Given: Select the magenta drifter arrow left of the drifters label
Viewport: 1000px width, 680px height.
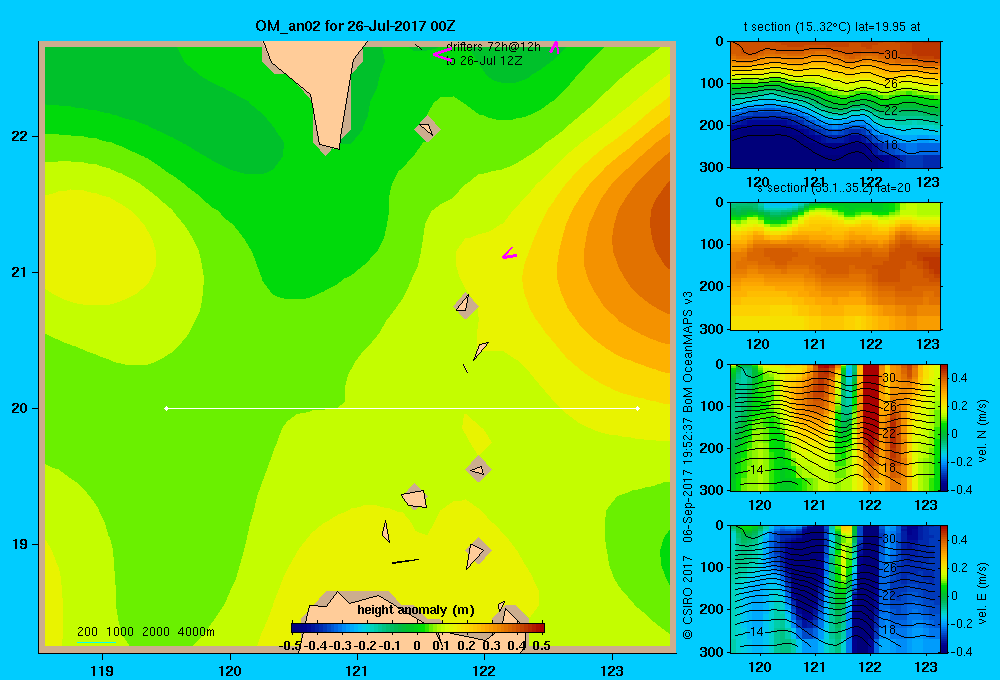Looking at the screenshot, I should pyautogui.click(x=441, y=54).
